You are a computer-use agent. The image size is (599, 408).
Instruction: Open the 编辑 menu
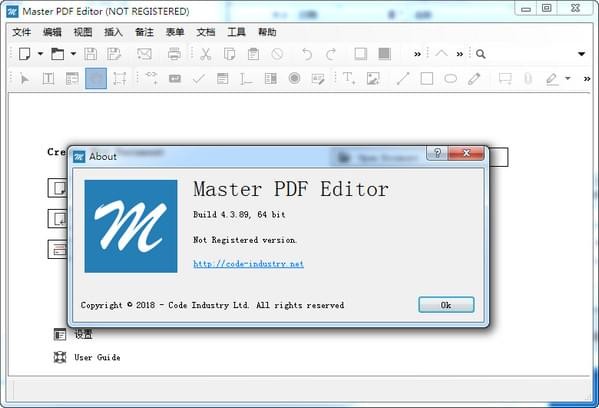point(52,32)
